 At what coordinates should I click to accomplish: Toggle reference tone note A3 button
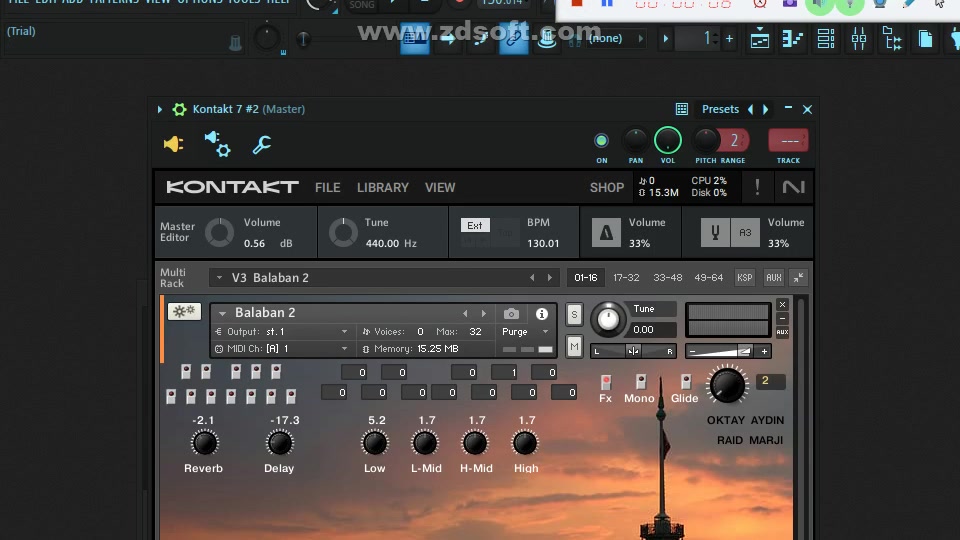[x=744, y=233]
